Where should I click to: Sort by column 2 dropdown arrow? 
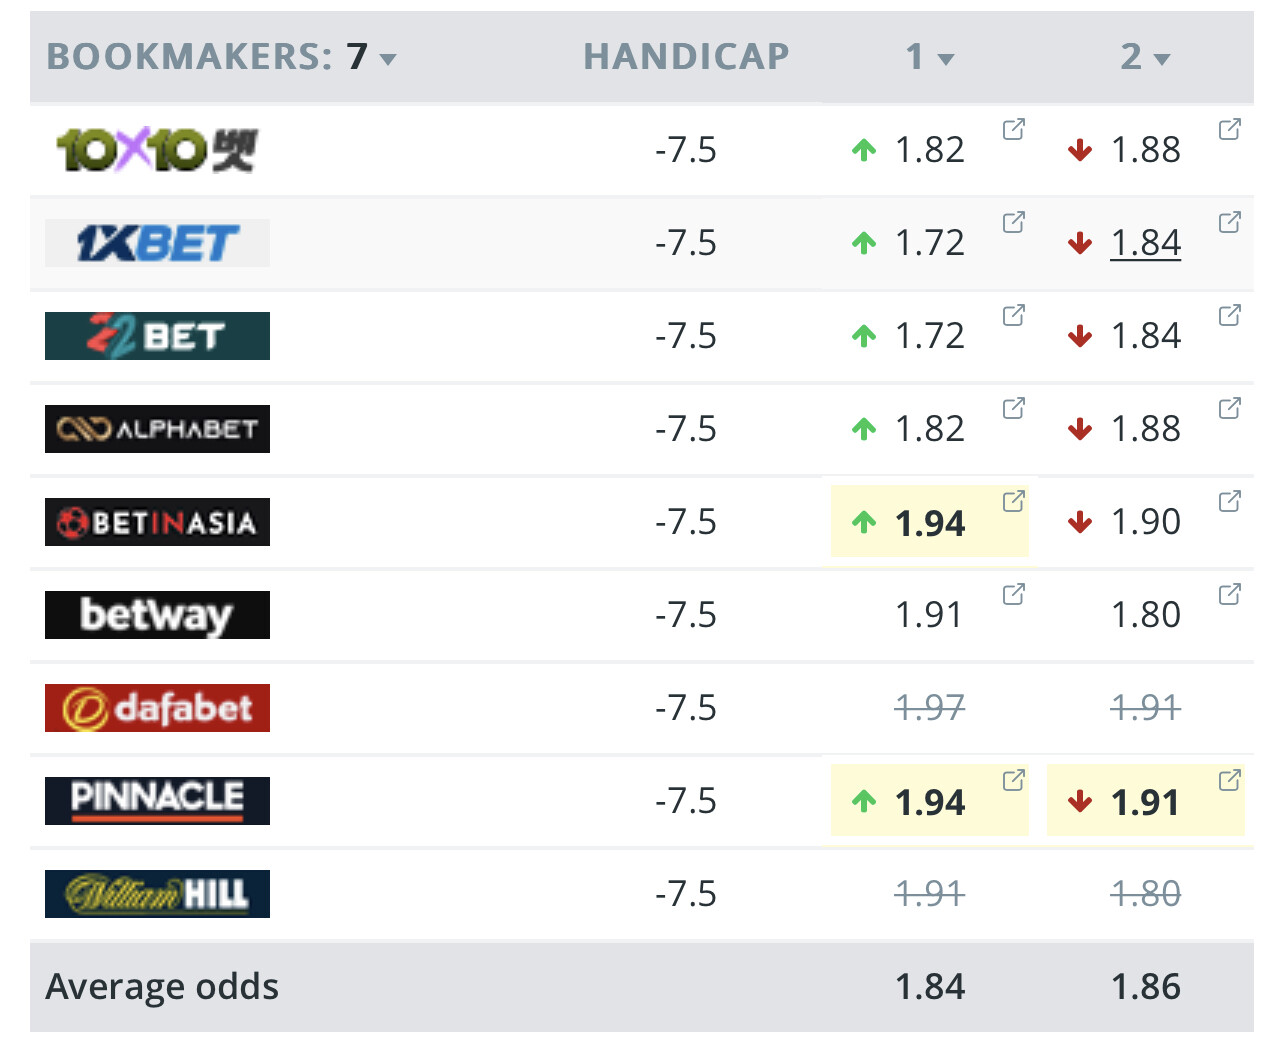[x=1162, y=59]
